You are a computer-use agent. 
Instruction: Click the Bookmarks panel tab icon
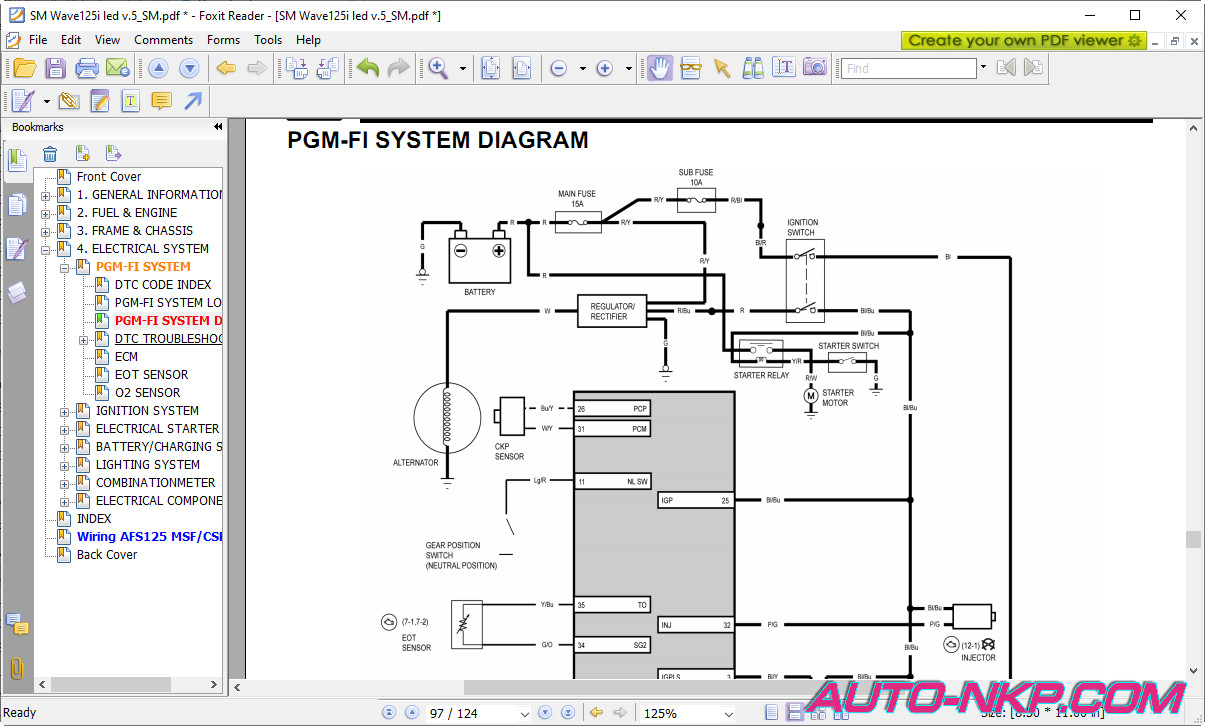click(17, 160)
